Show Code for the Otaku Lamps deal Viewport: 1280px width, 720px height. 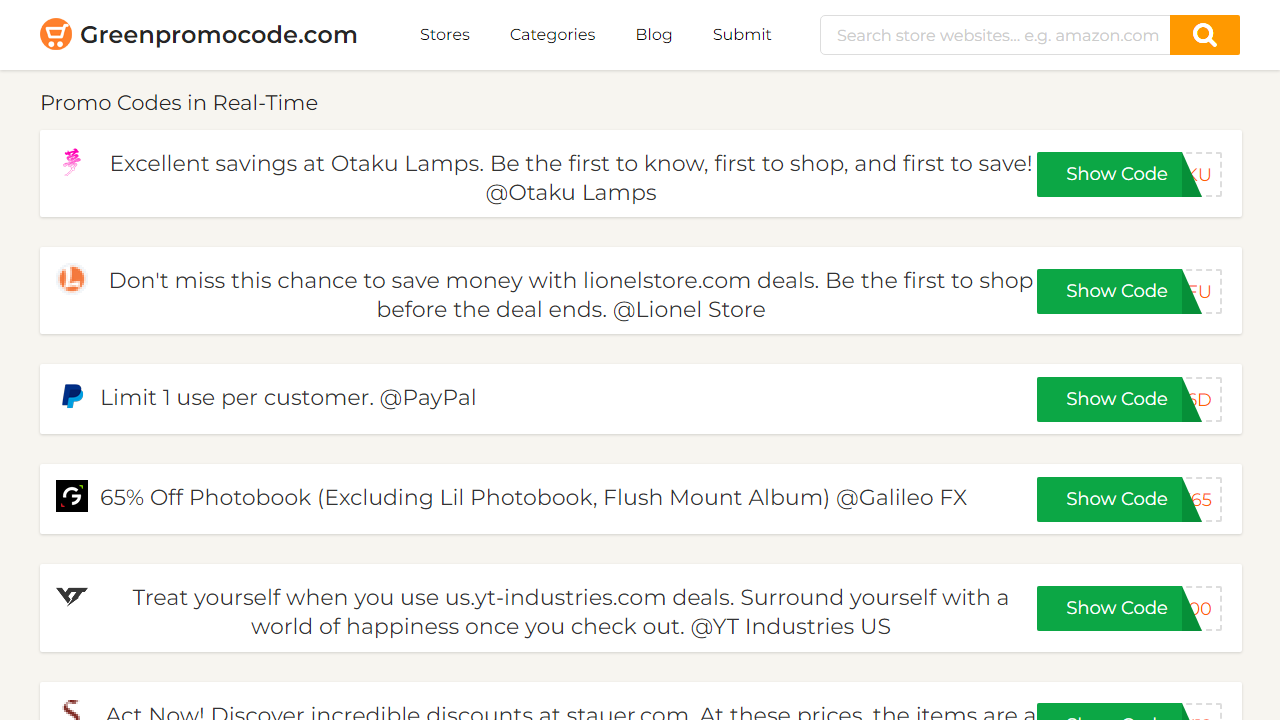pos(1116,174)
